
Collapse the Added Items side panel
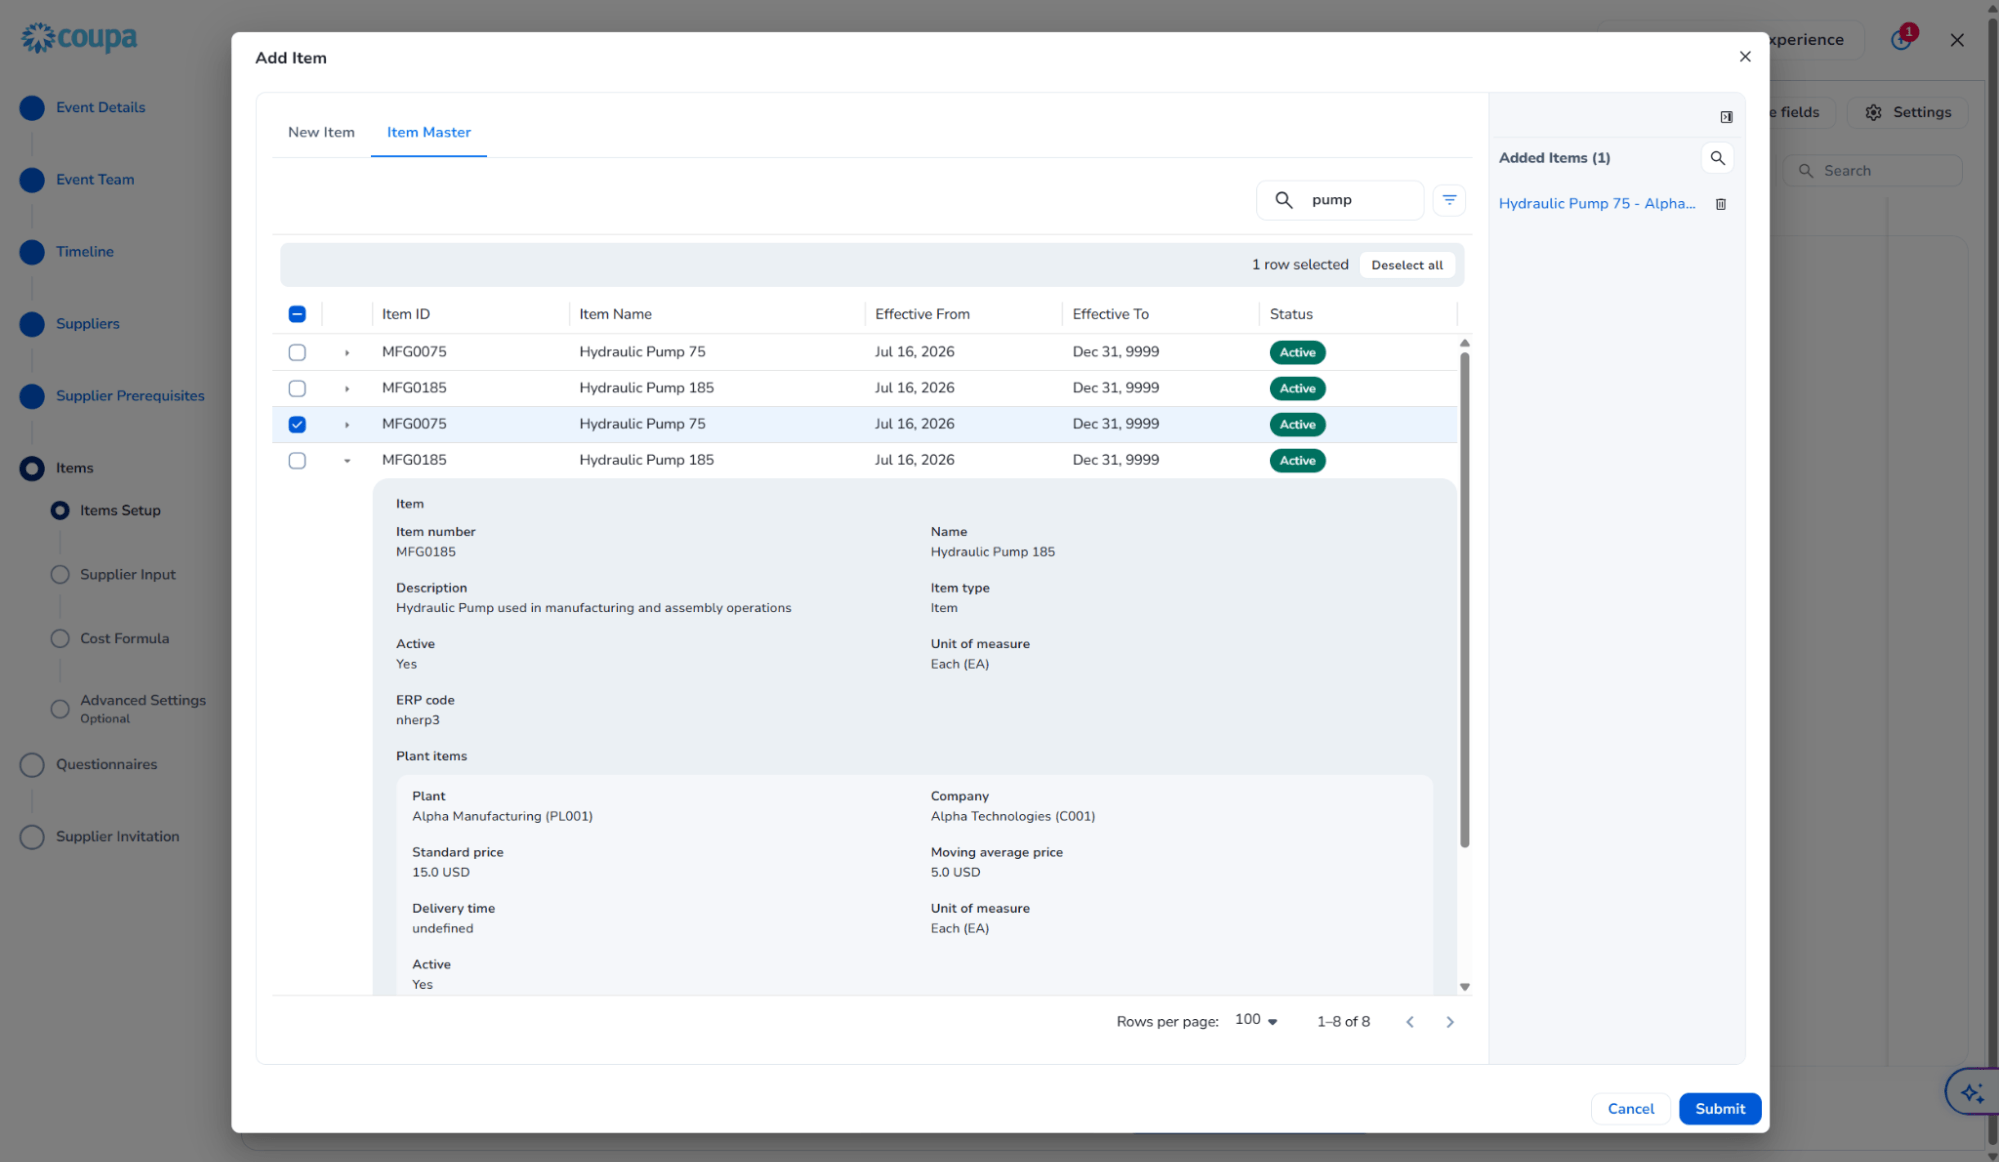click(x=1726, y=117)
